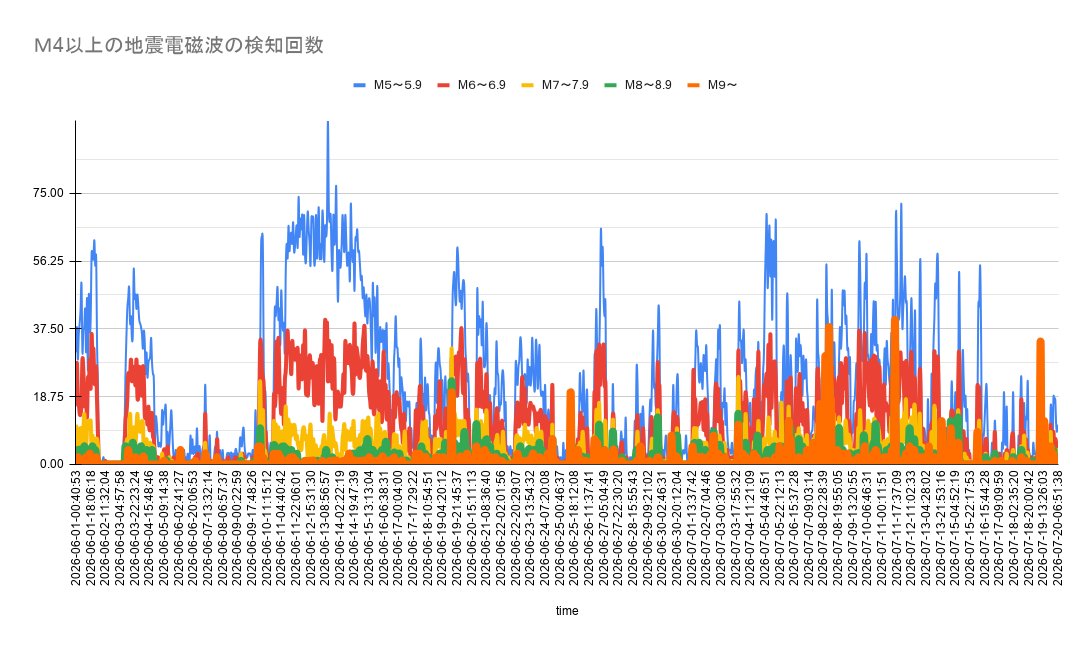Viewport: 1091px width, 651px height.
Task: Click the y-axis value 18.75
Action: pyautogui.click(x=49, y=396)
